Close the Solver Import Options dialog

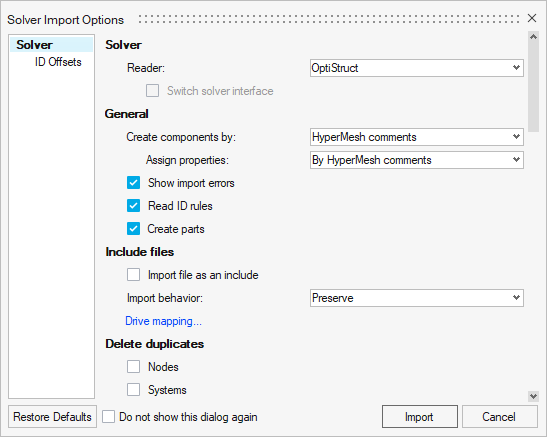[x=532, y=18]
